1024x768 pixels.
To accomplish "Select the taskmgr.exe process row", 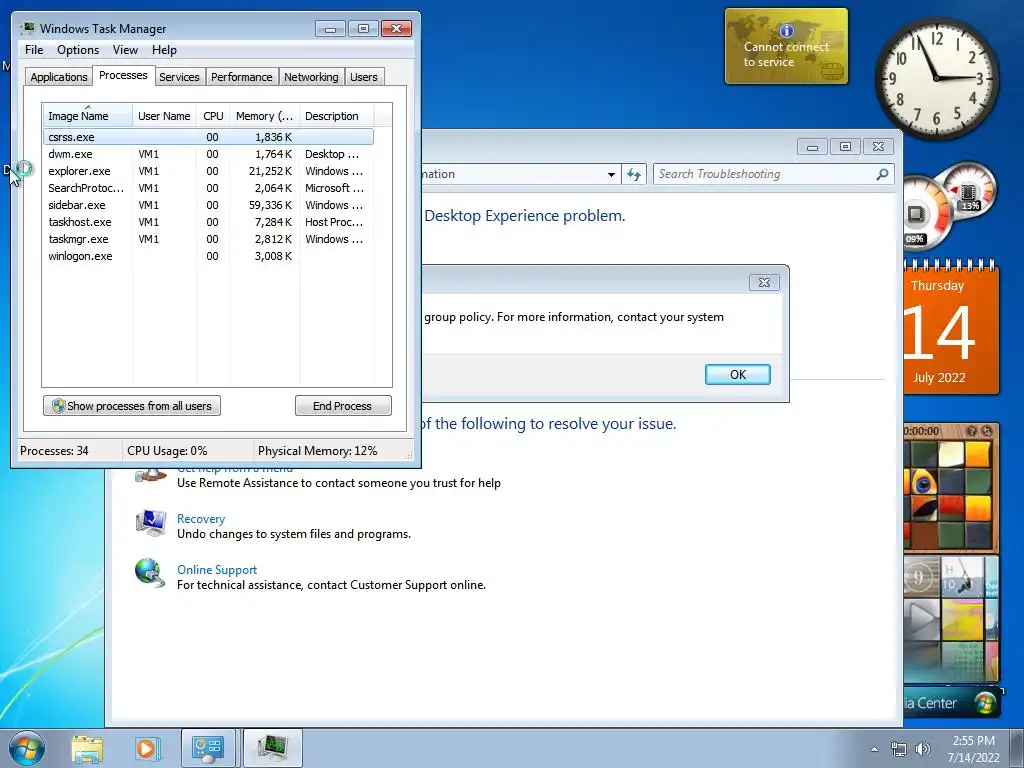I will 208,239.
